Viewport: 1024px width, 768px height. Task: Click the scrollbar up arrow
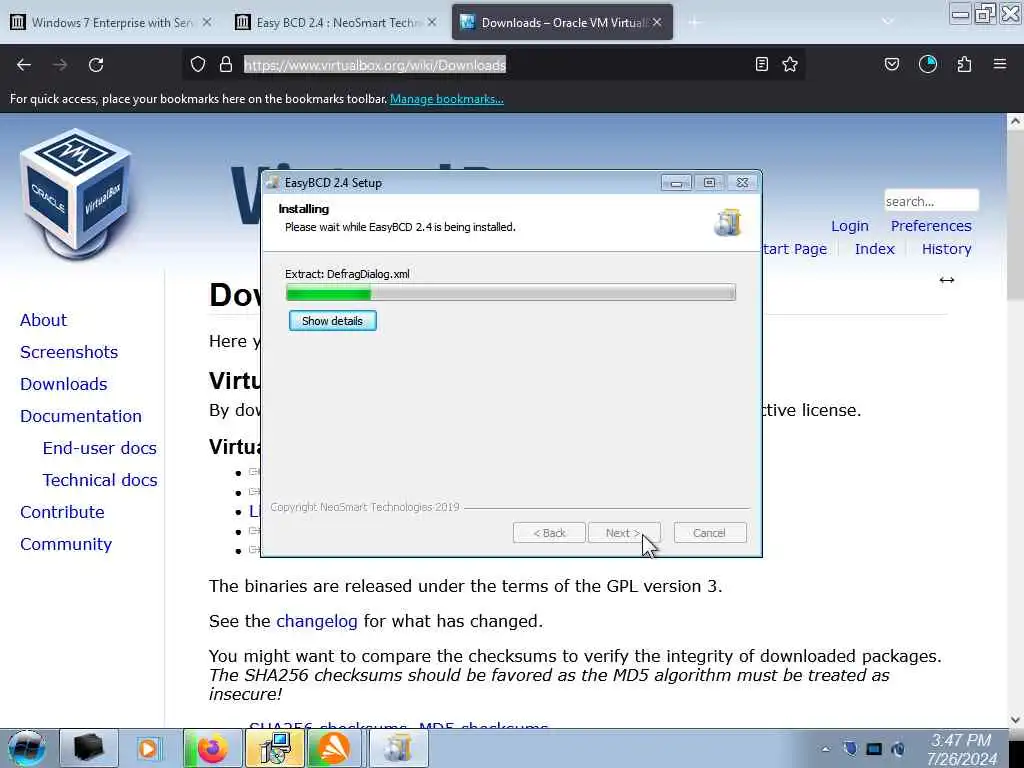[x=1015, y=121]
